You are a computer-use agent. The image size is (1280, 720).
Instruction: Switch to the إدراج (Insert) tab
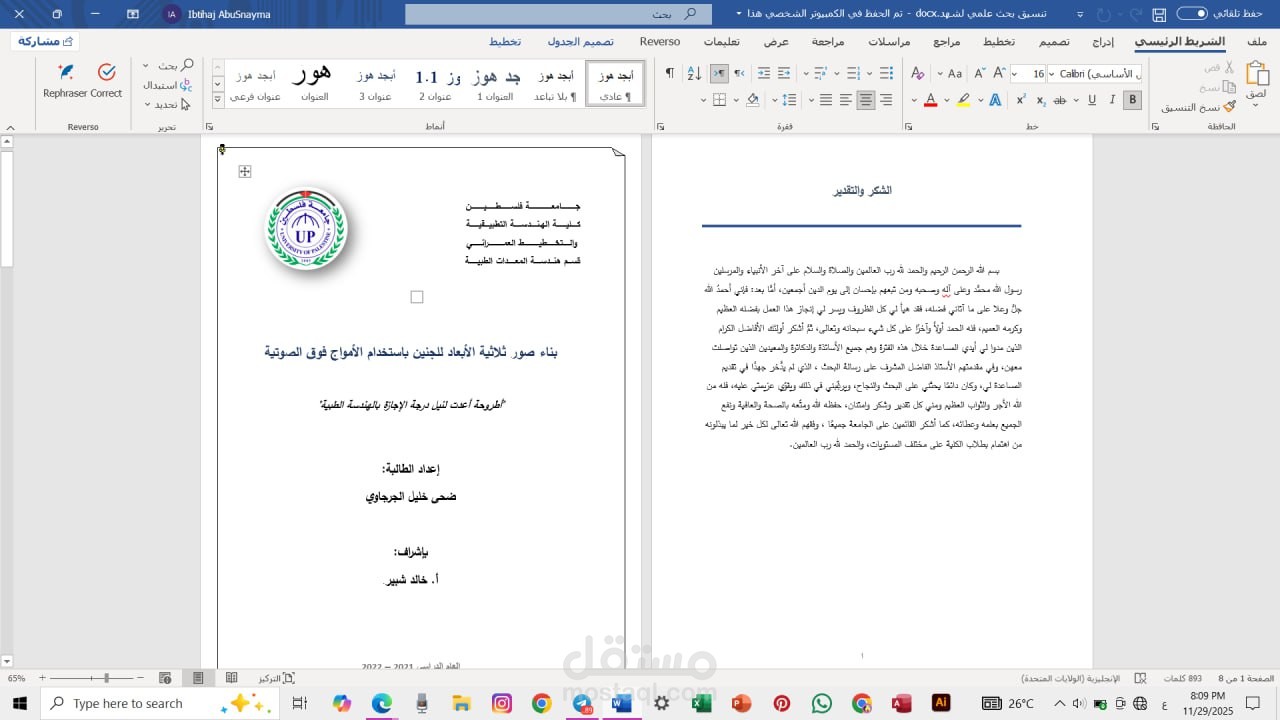[1103, 42]
